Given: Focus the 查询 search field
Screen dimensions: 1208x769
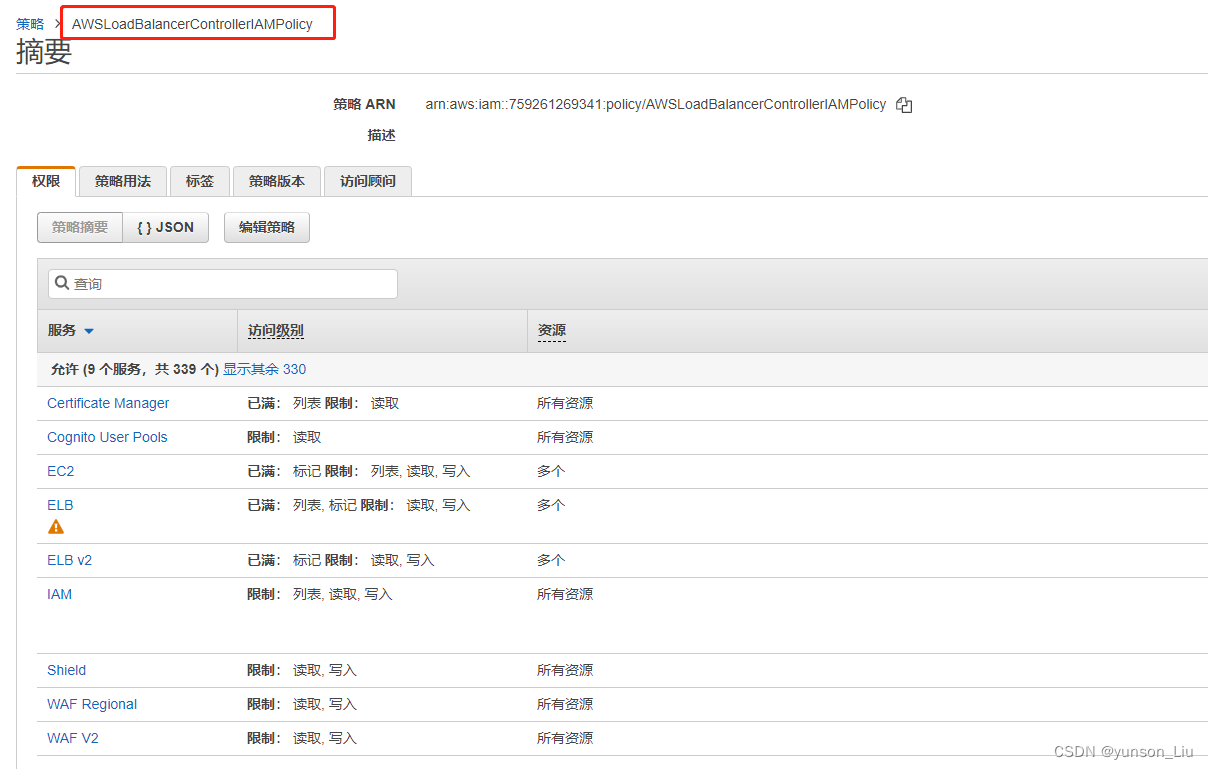Looking at the screenshot, I should click(x=223, y=284).
